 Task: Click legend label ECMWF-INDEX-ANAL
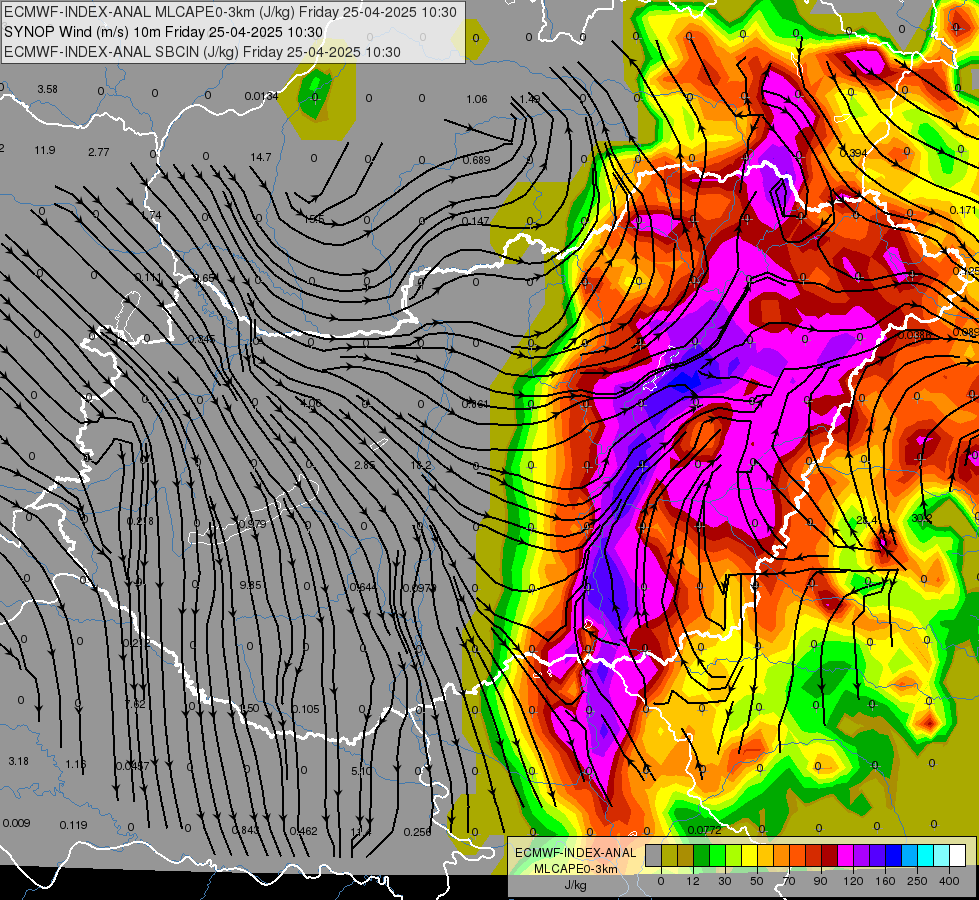click(576, 853)
